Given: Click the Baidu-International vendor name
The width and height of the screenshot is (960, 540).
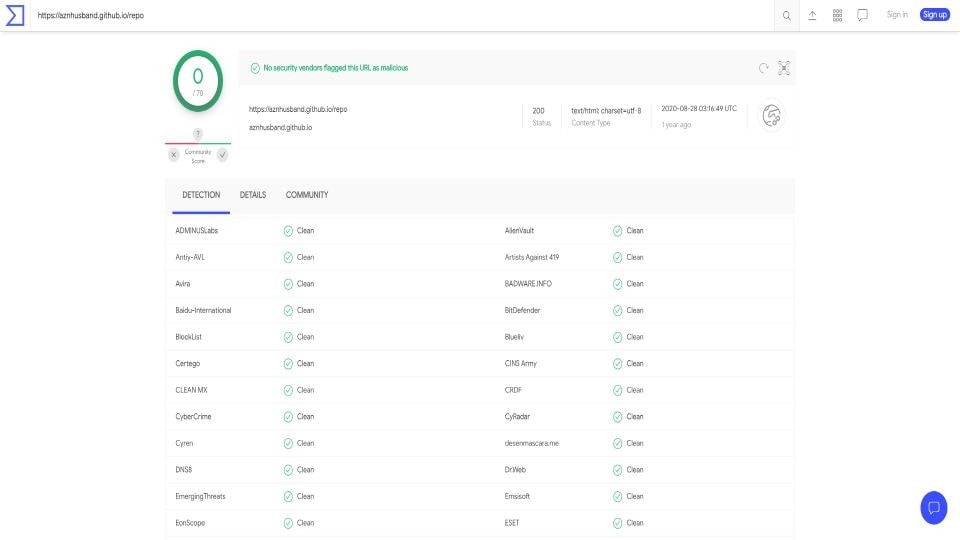Looking at the screenshot, I should 203,310.
